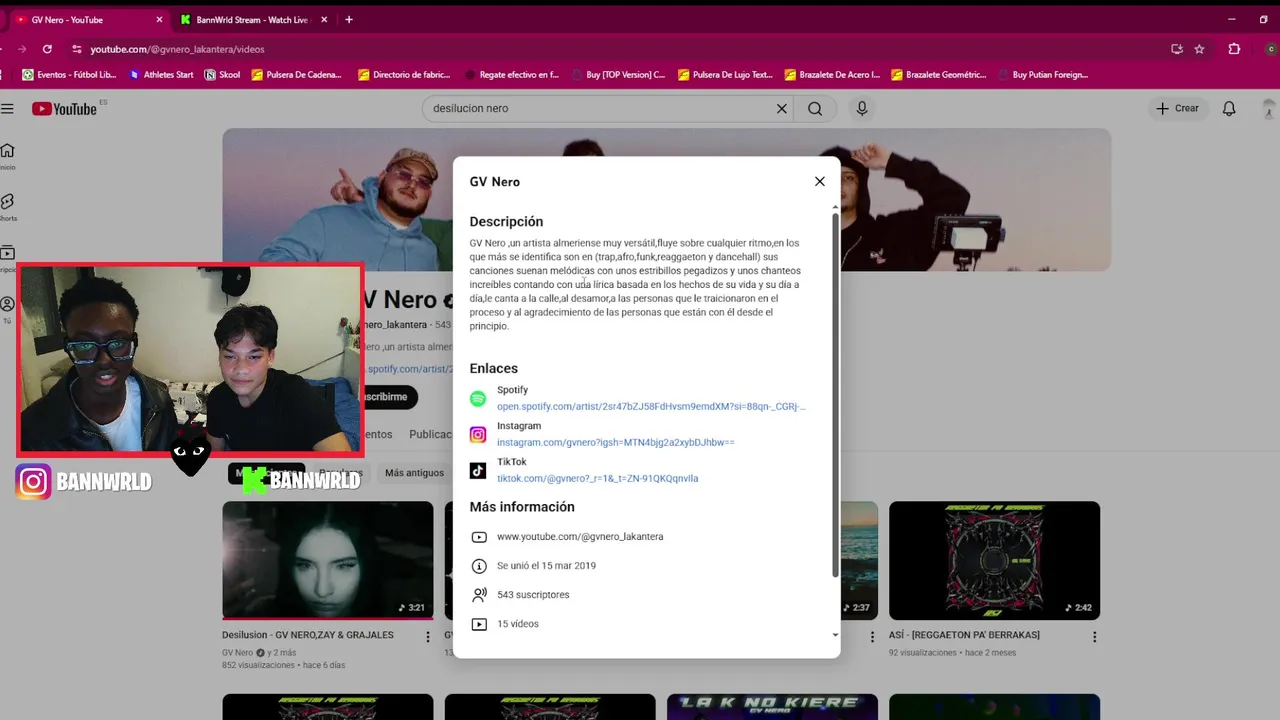The width and height of the screenshot is (1280, 720).
Task: Play the ASÍ Reggaeton Pa' Berrakas thumbnail
Action: 994,560
